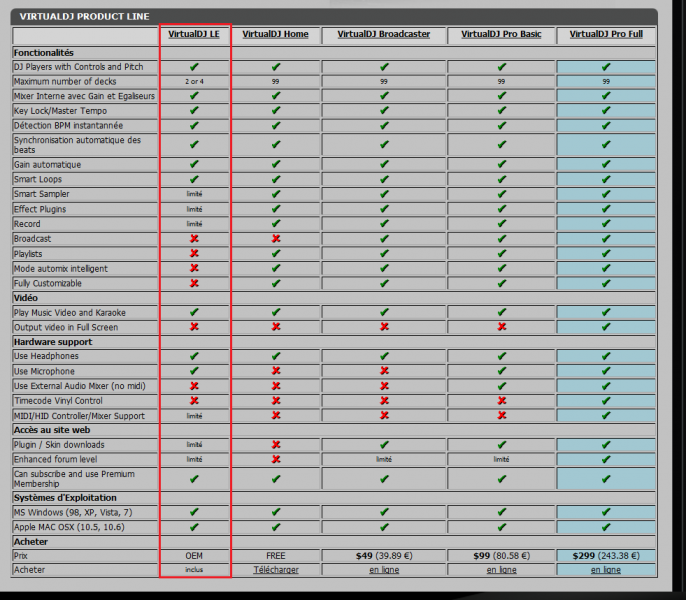Click the green check for External Audio Mixer in Pro Basic
This screenshot has width=686, height=600.
point(501,386)
